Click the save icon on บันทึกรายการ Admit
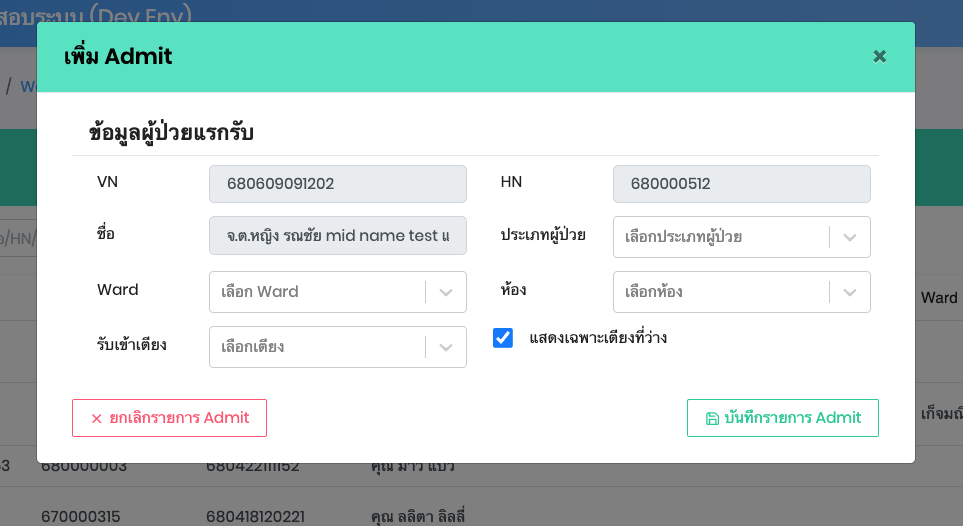The image size is (963, 526). coord(712,418)
